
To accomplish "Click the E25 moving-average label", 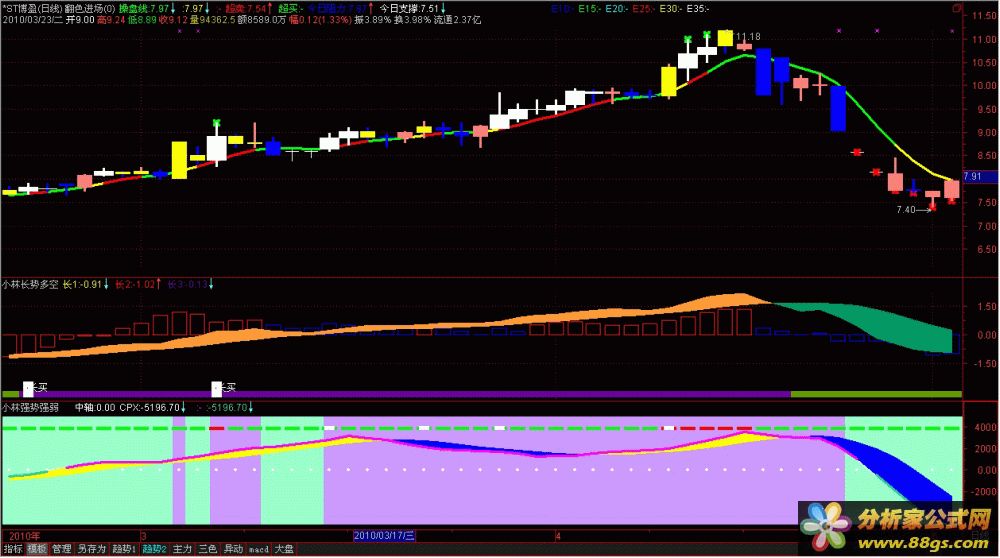I will (643, 9).
